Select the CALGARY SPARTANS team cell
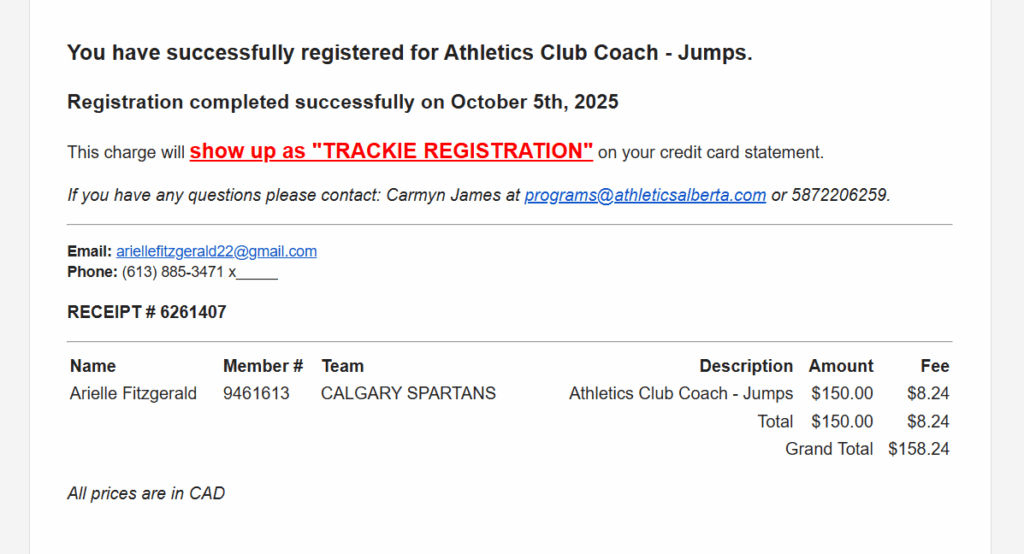The height and width of the screenshot is (554, 1024). point(408,393)
